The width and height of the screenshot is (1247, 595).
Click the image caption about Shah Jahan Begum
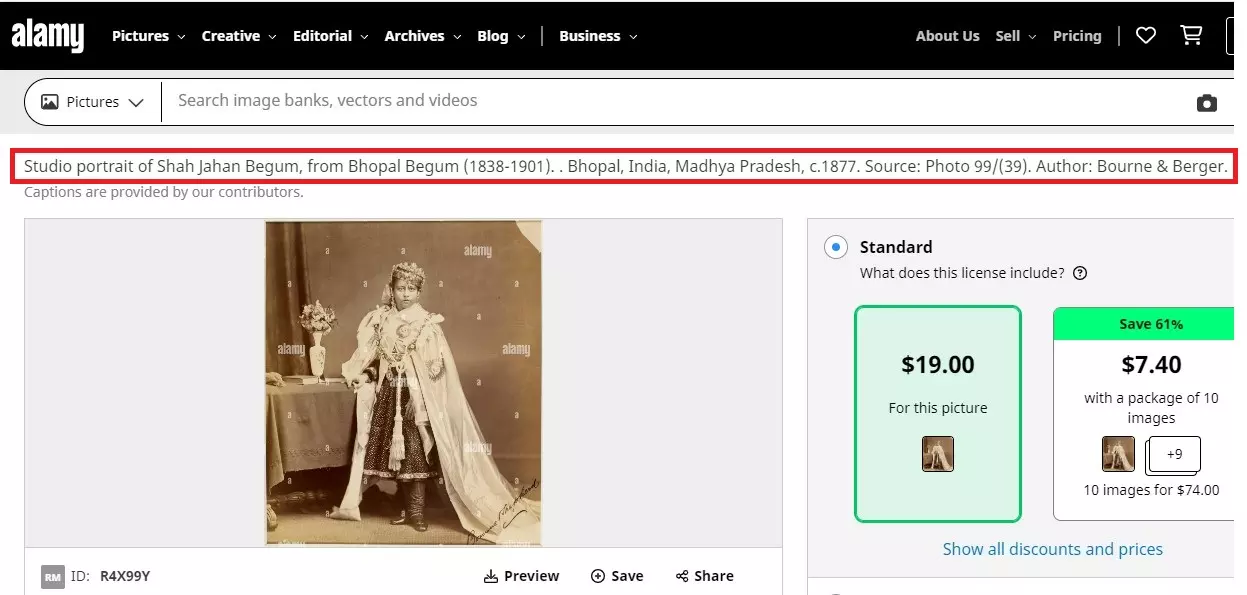click(x=625, y=166)
